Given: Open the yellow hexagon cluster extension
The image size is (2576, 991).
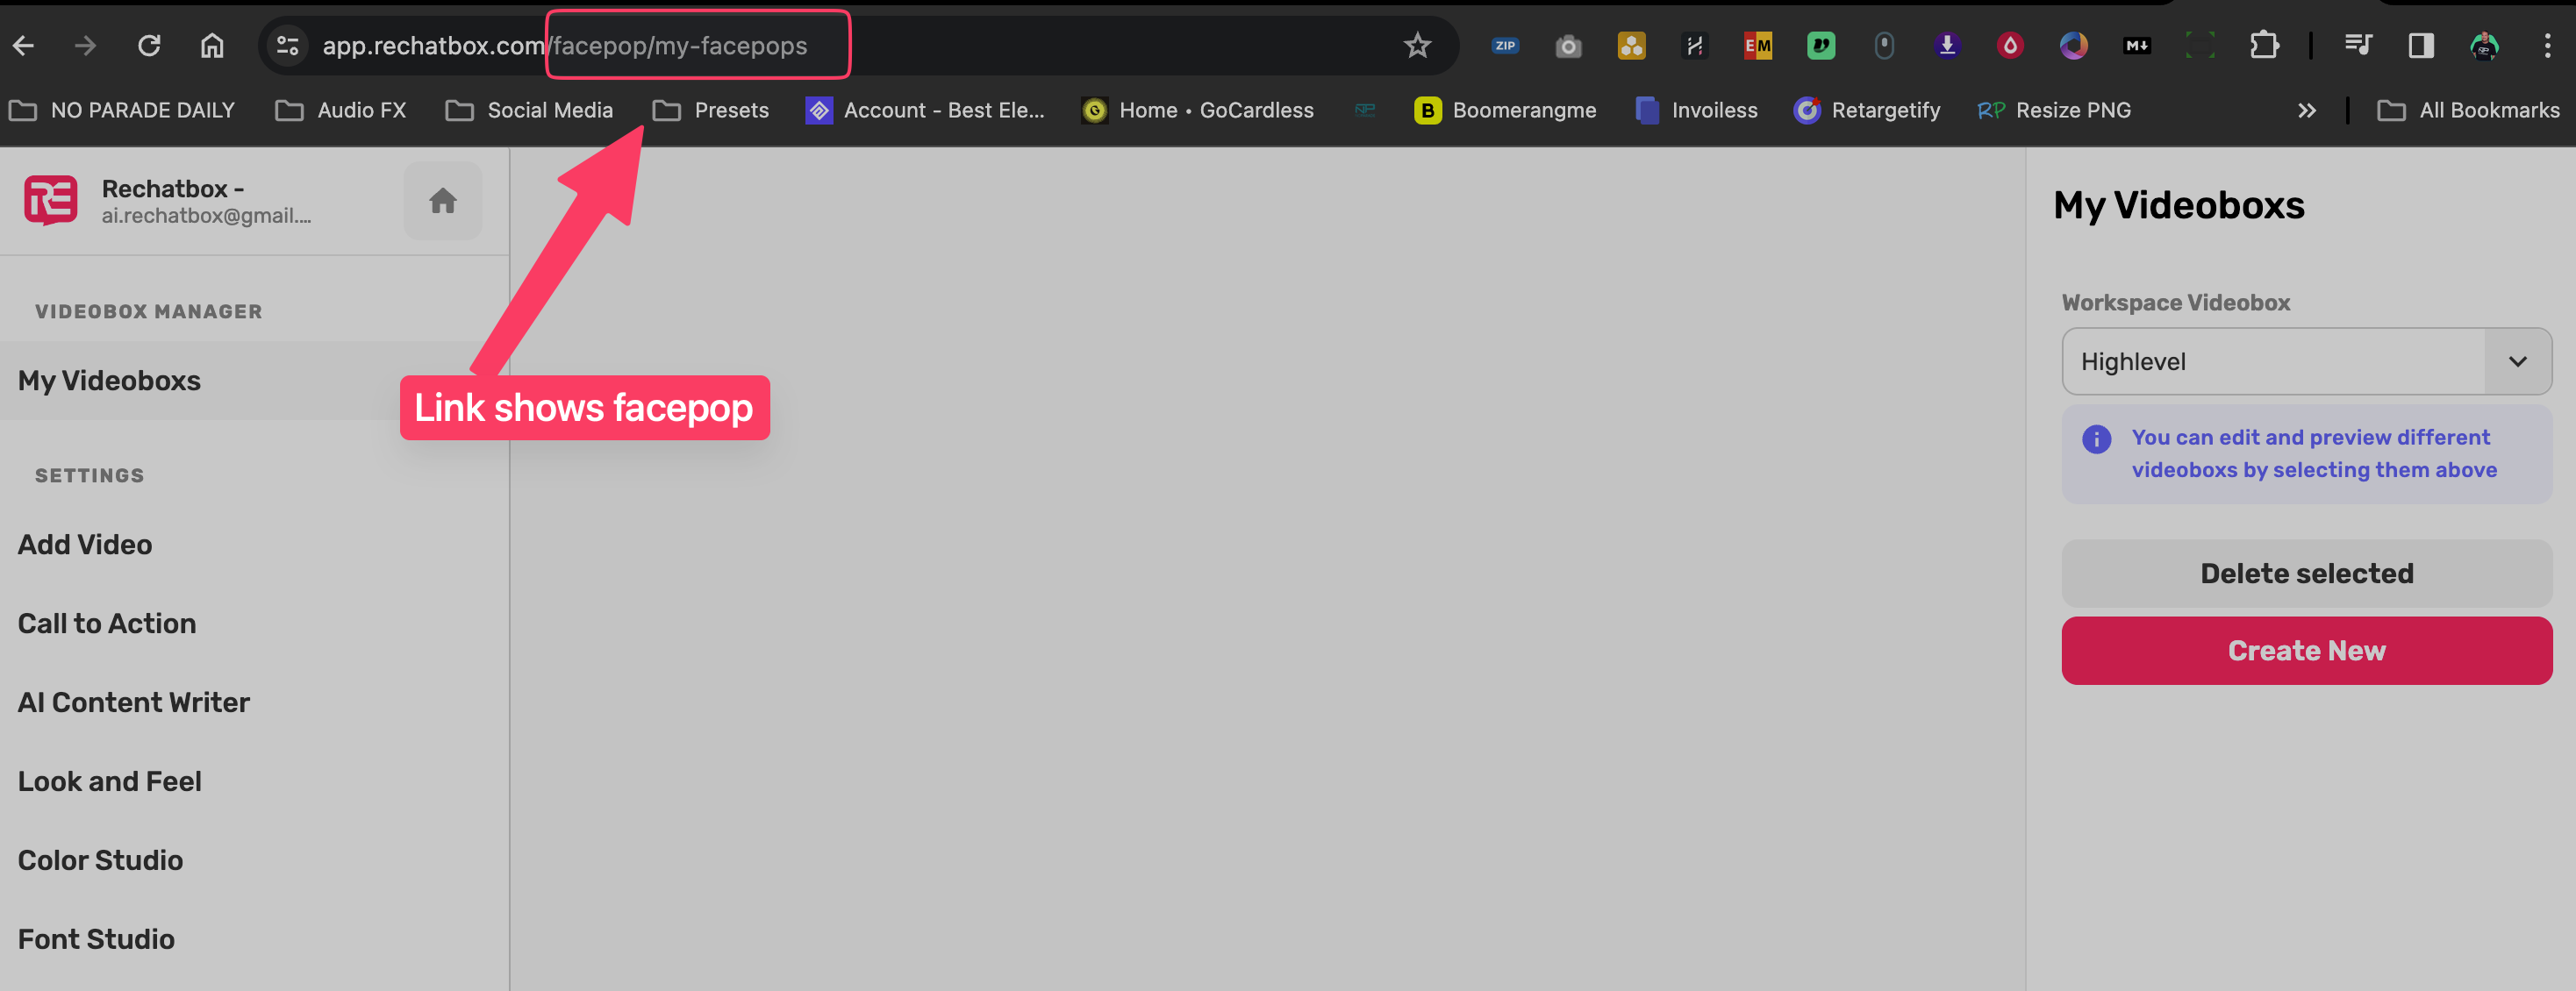Looking at the screenshot, I should click(x=1631, y=46).
